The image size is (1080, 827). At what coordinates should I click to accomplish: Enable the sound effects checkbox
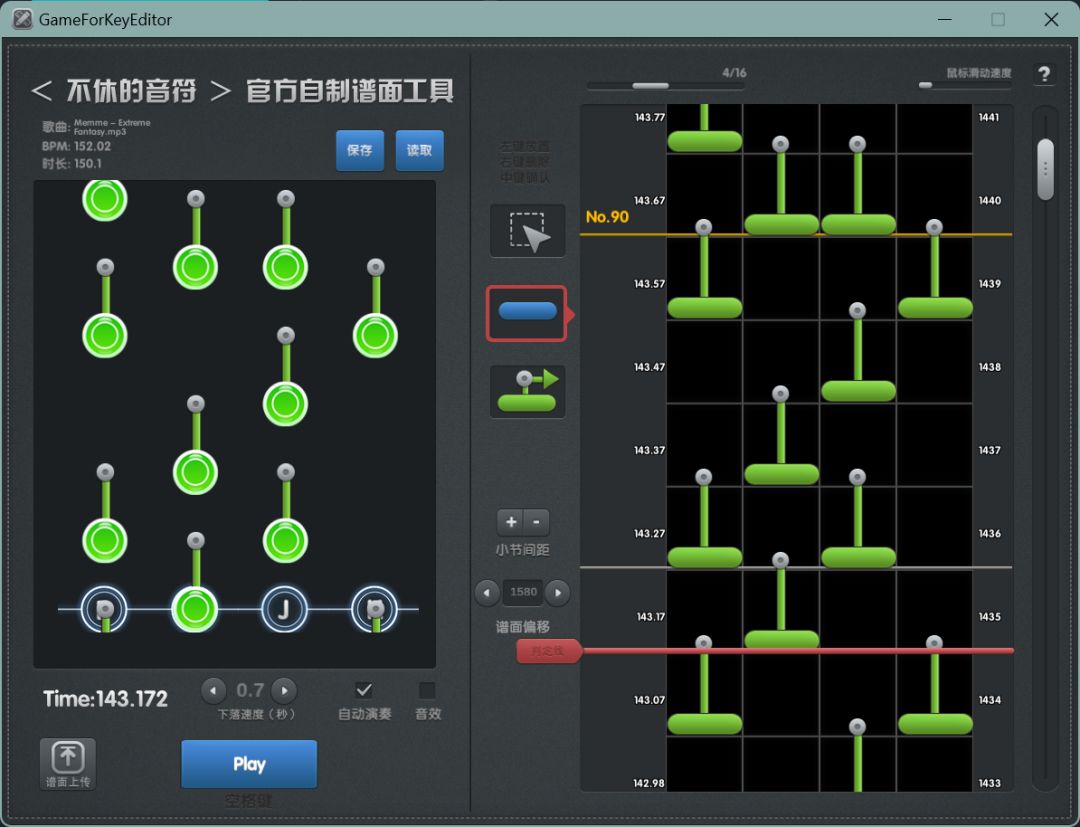click(427, 690)
